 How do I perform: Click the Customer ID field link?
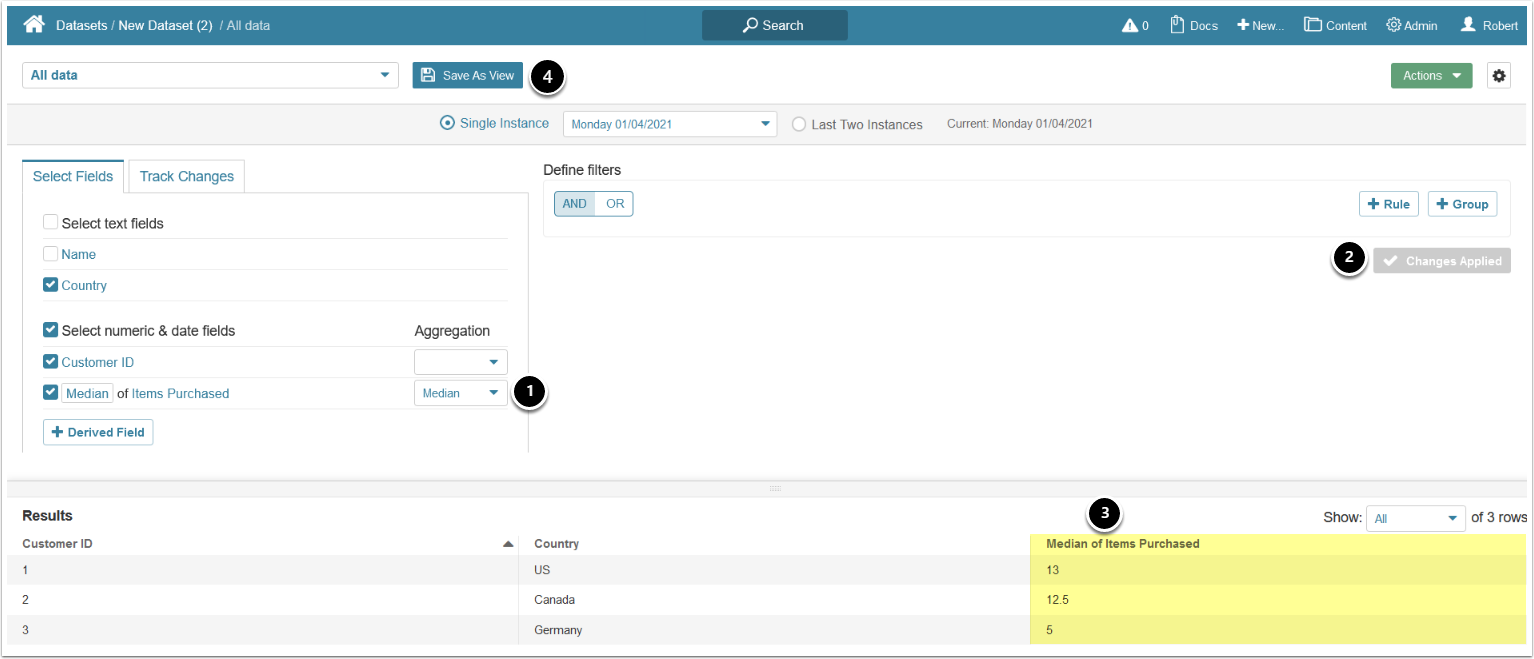click(x=98, y=362)
